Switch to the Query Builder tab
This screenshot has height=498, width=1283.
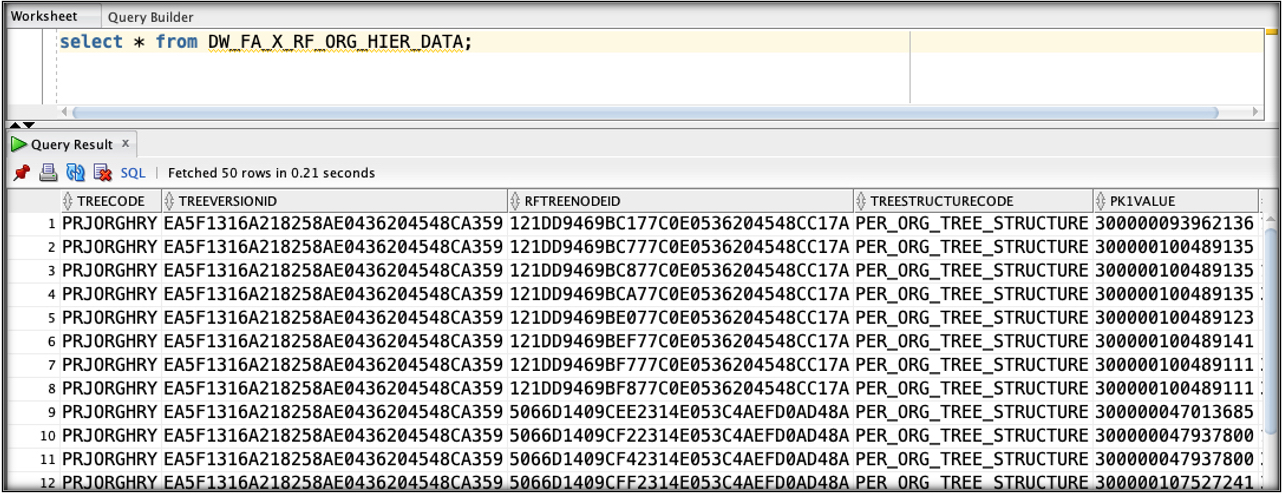coord(151,17)
